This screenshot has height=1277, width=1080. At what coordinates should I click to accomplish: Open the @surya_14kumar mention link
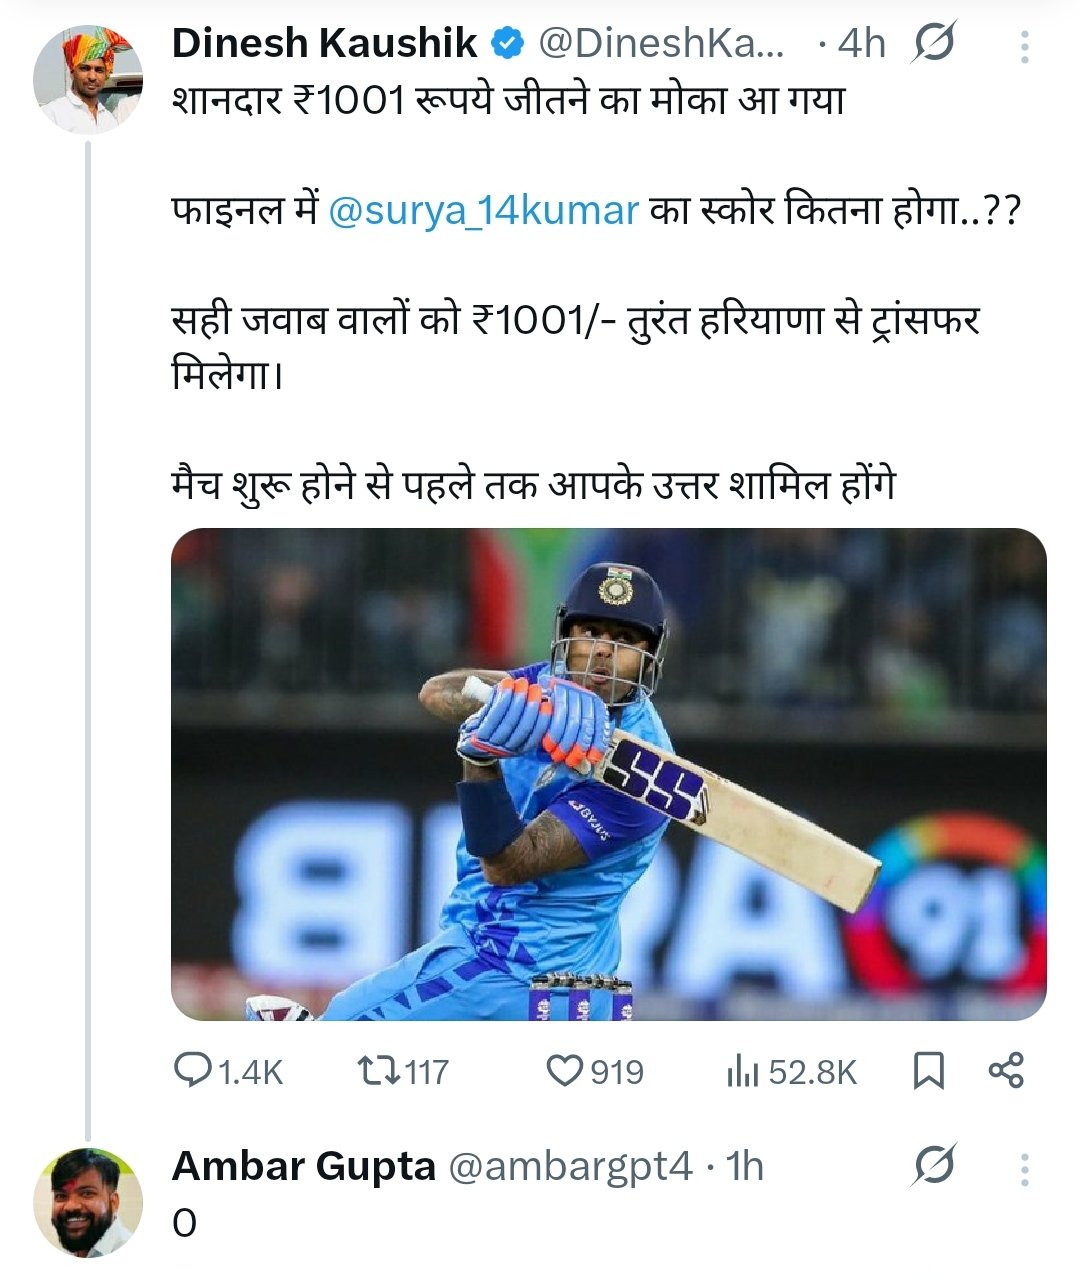tap(483, 211)
